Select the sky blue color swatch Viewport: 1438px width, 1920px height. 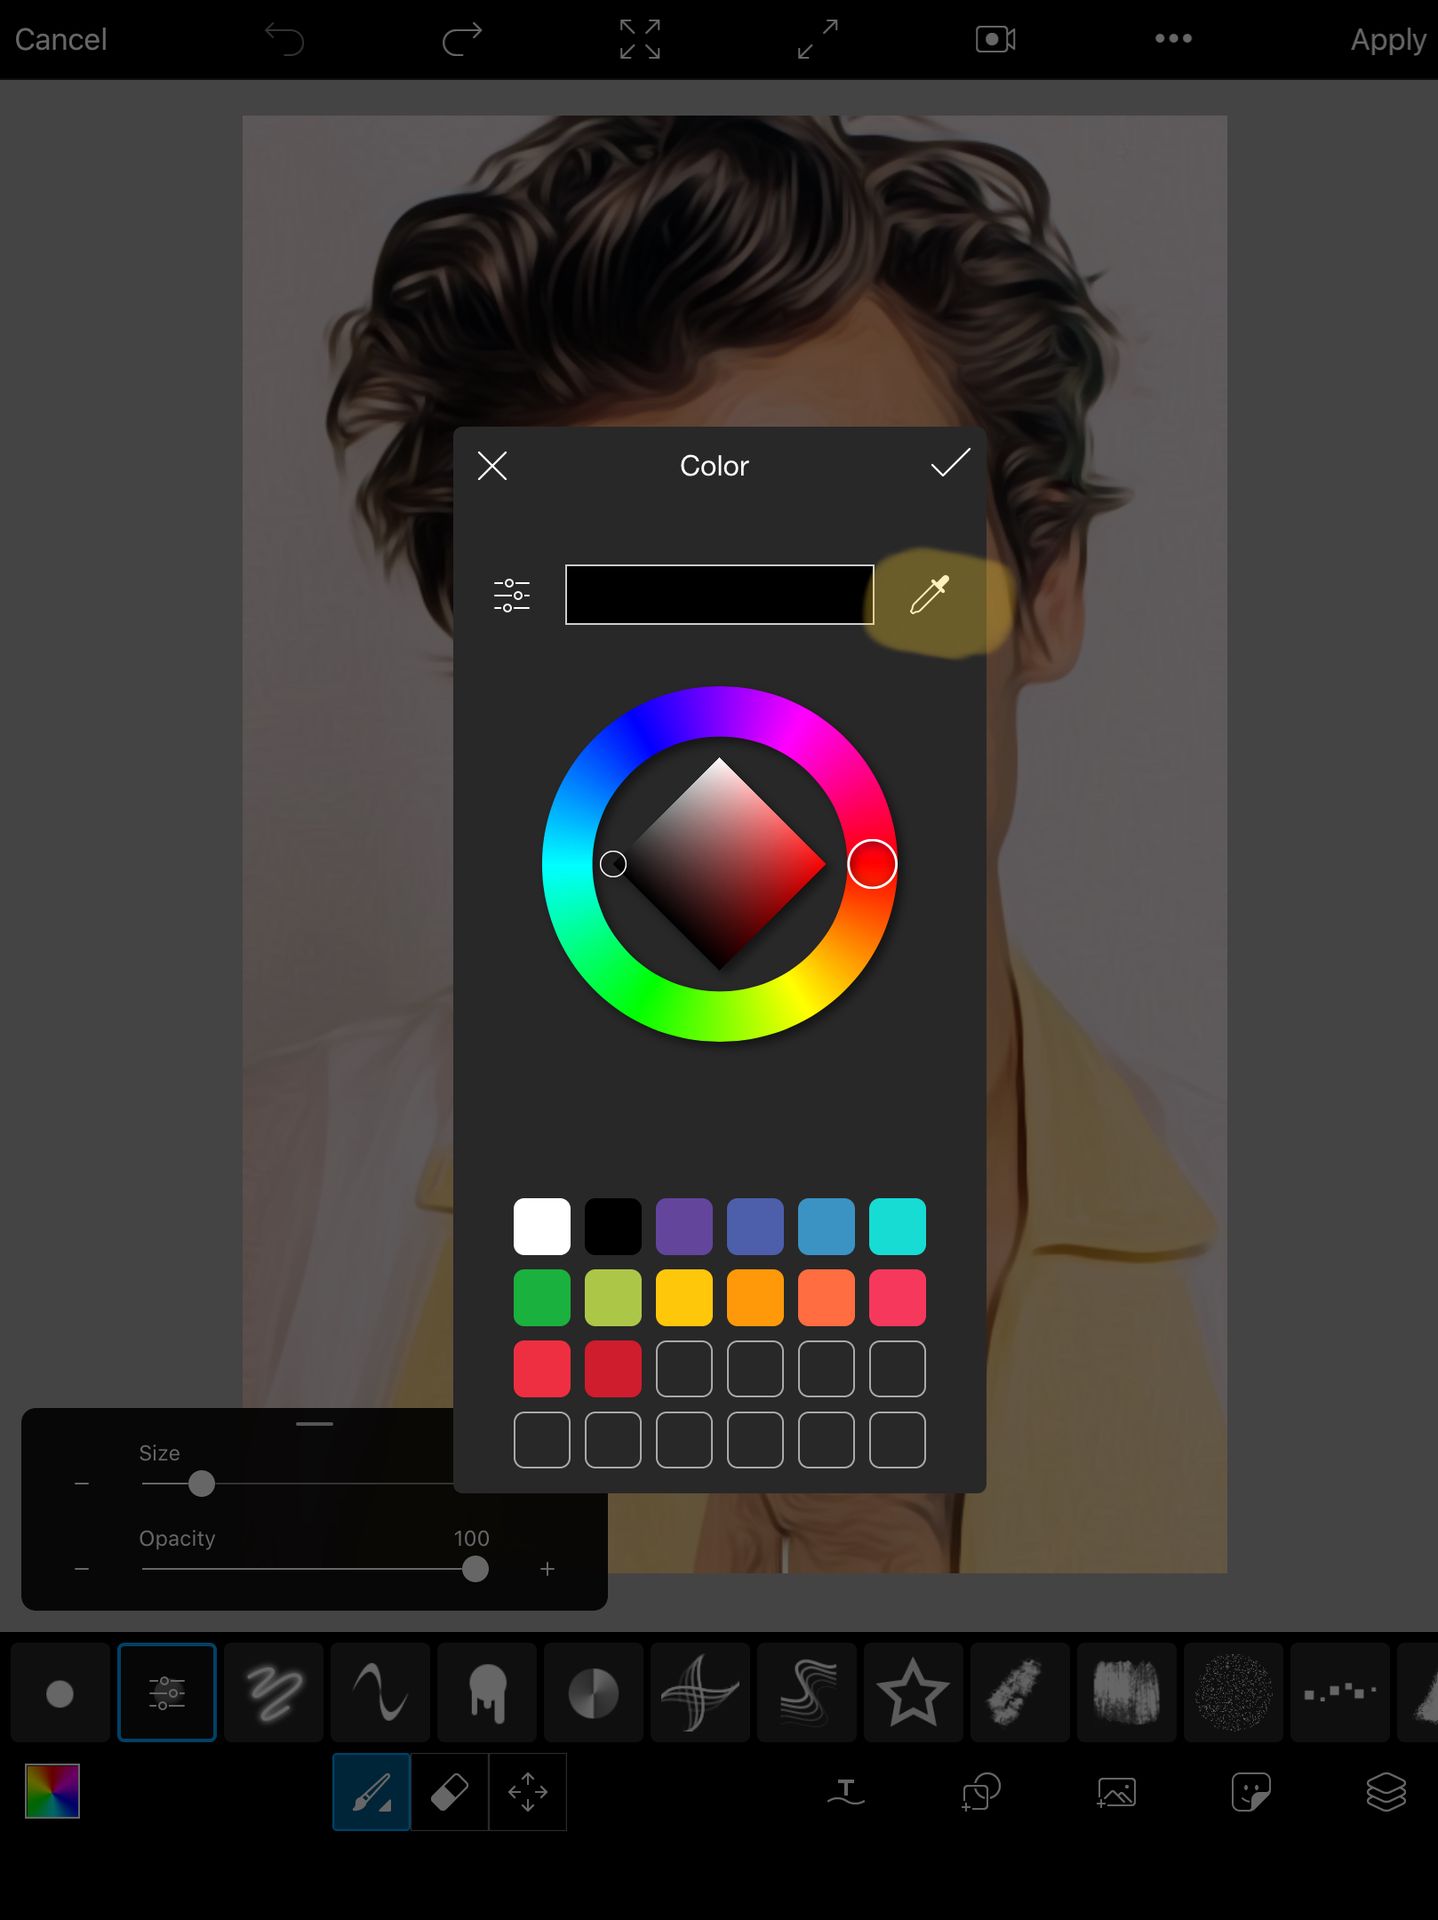click(x=826, y=1226)
